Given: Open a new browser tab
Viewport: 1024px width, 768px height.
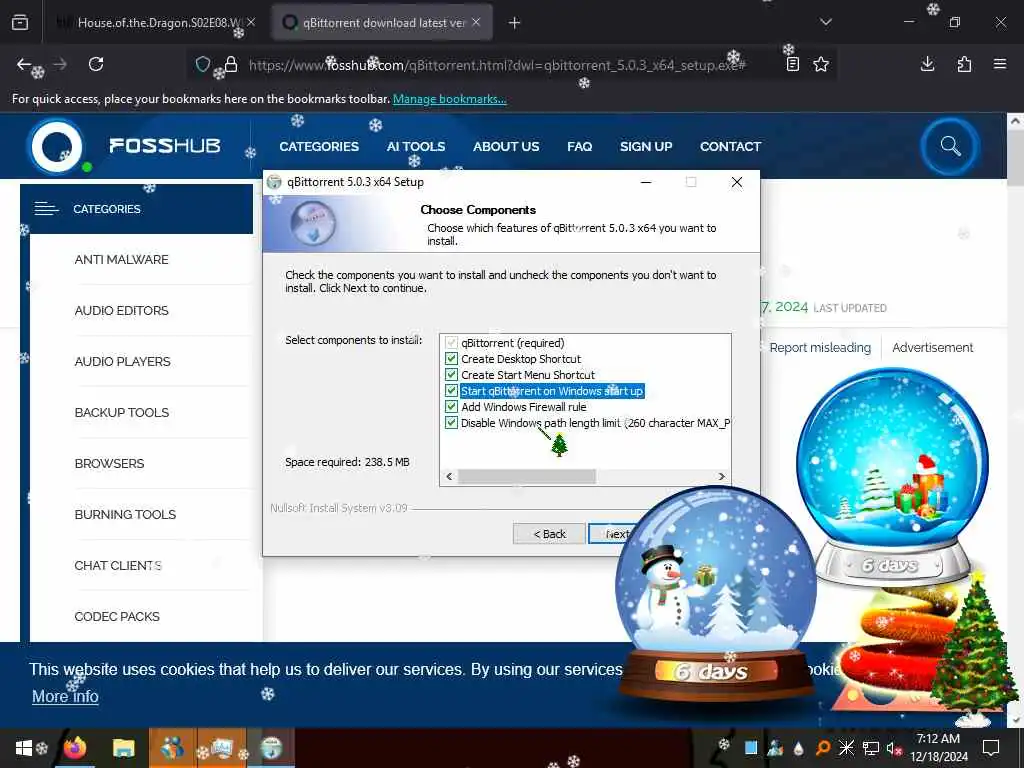Looking at the screenshot, I should (515, 23).
